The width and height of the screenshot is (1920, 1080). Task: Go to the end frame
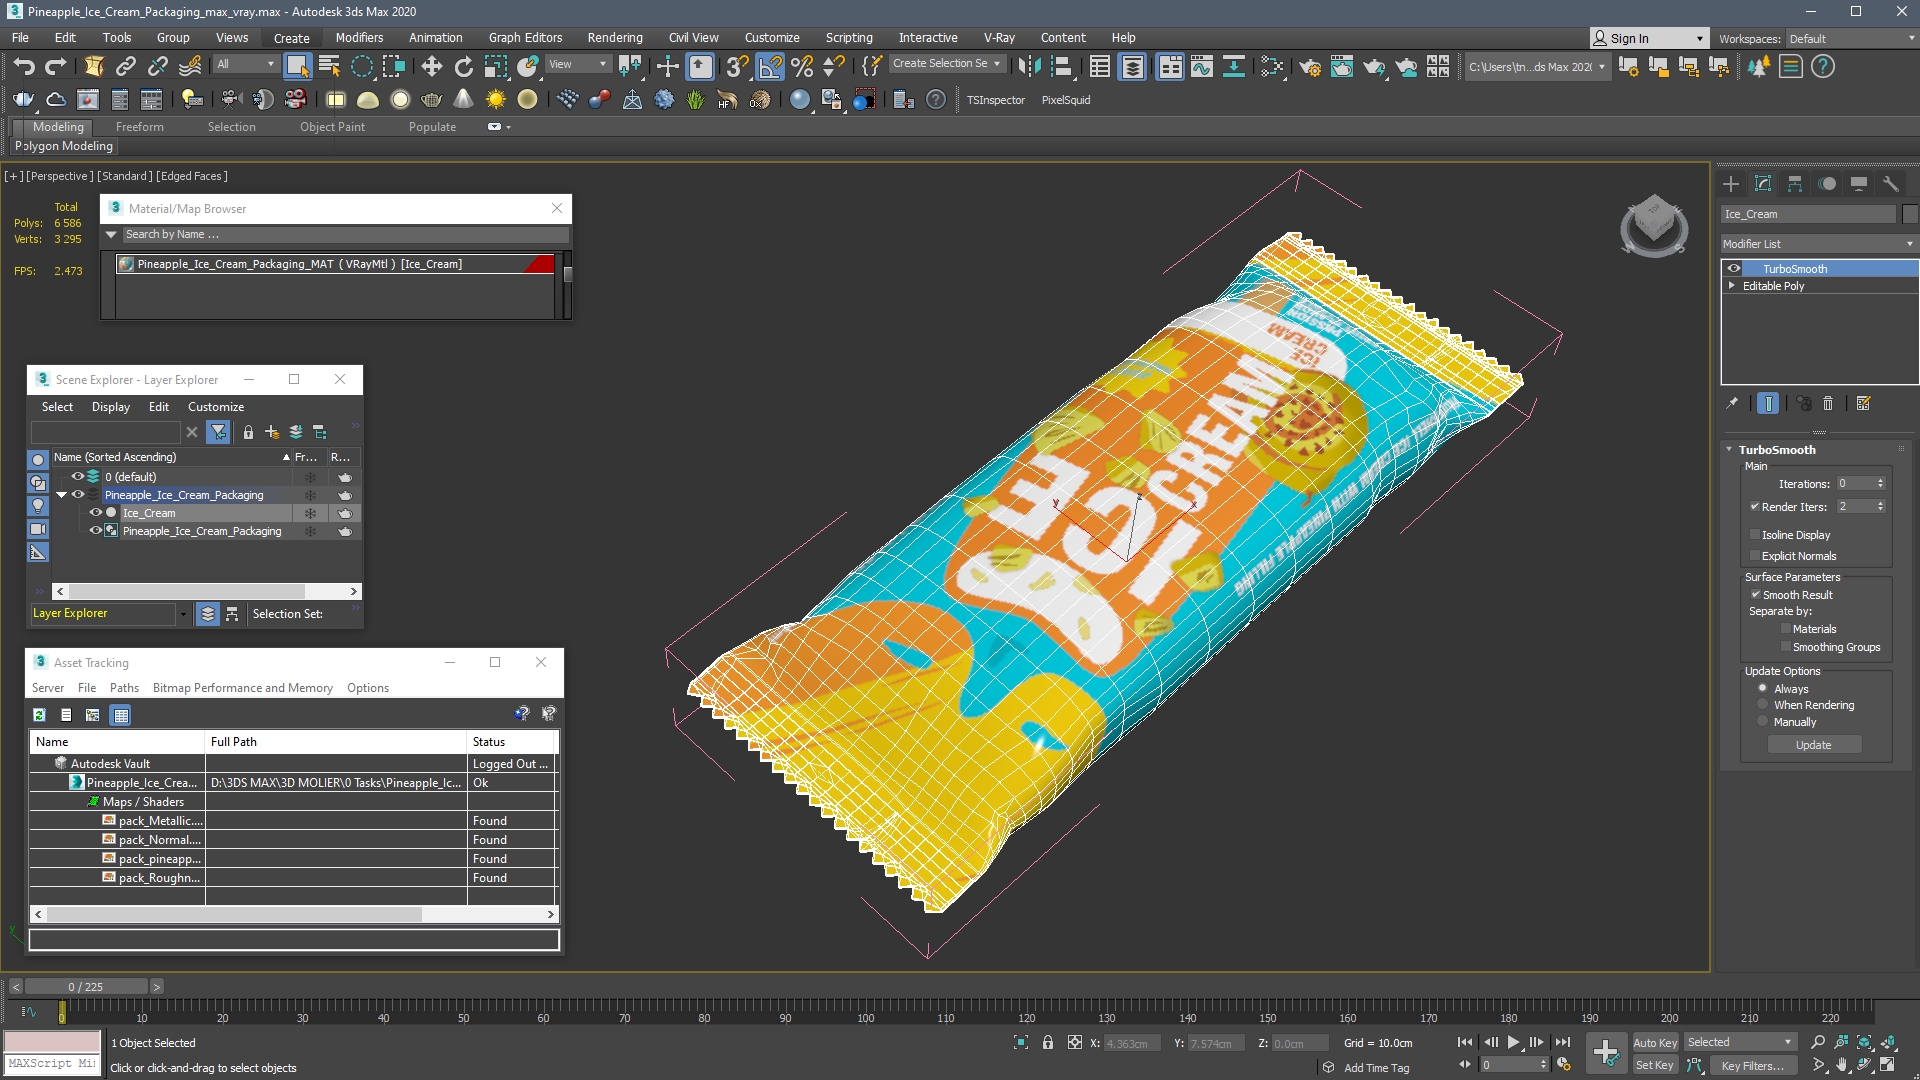click(1563, 1042)
